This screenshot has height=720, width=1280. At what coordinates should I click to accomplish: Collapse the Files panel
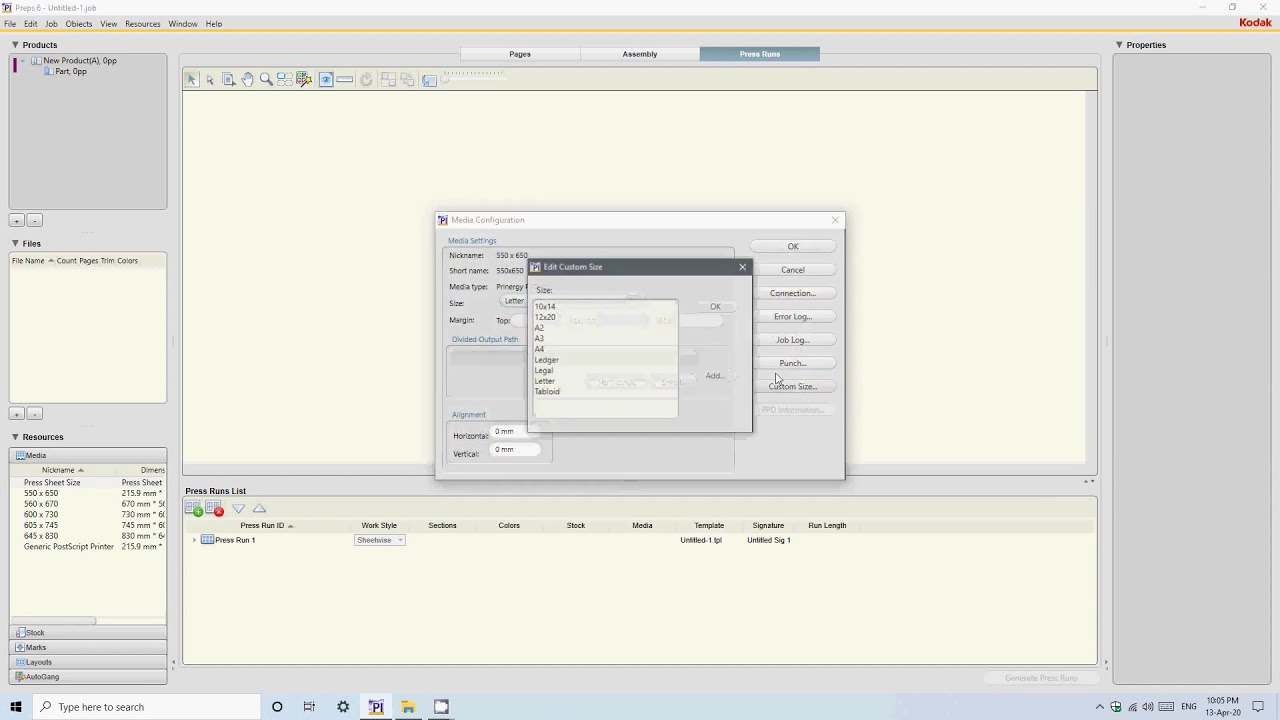15,244
